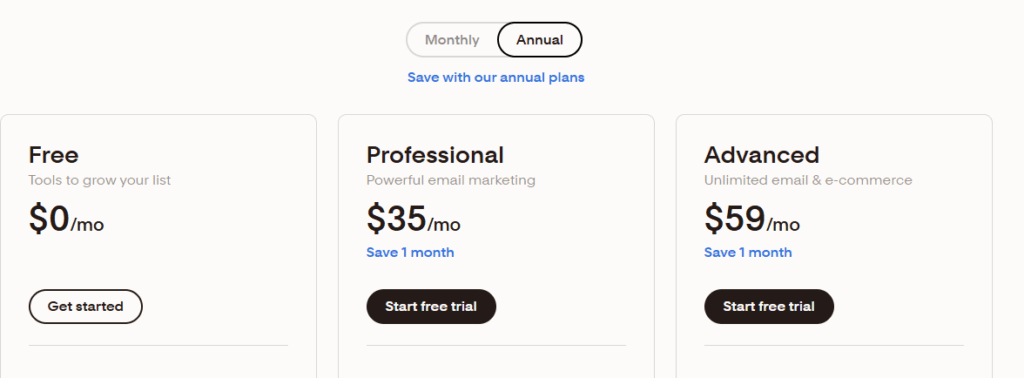Screen dimensions: 1024x378
Task: Click the divider line in Free card
Action: point(158,345)
